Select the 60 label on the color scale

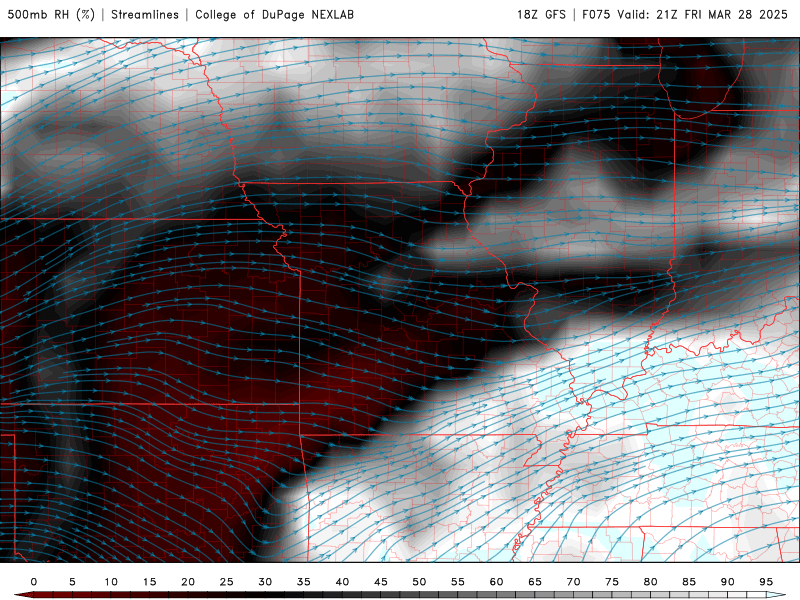tap(496, 582)
